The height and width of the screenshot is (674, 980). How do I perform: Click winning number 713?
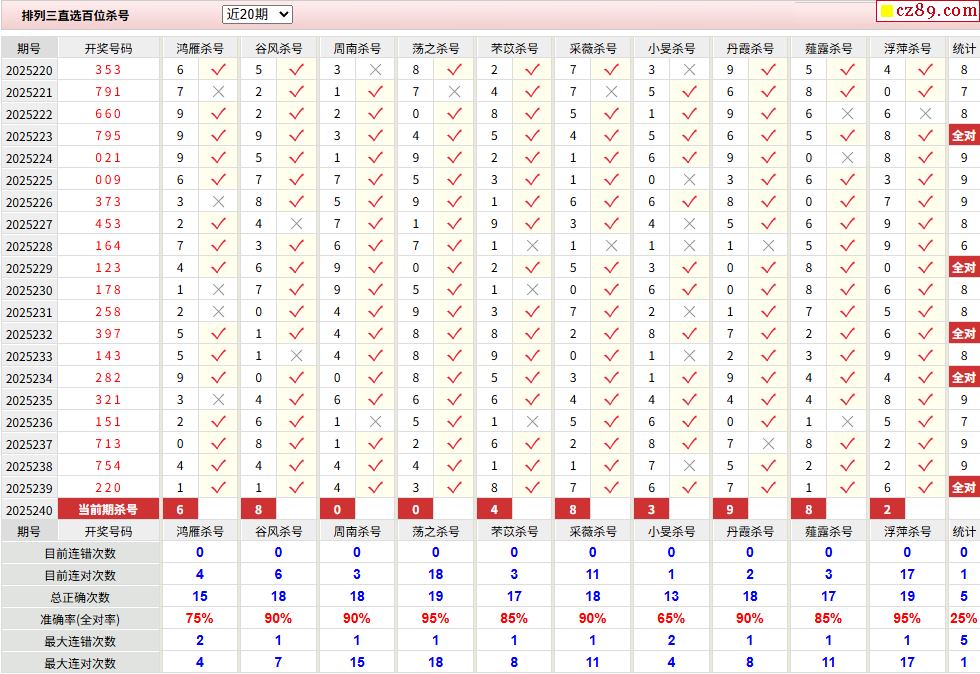pyautogui.click(x=108, y=444)
